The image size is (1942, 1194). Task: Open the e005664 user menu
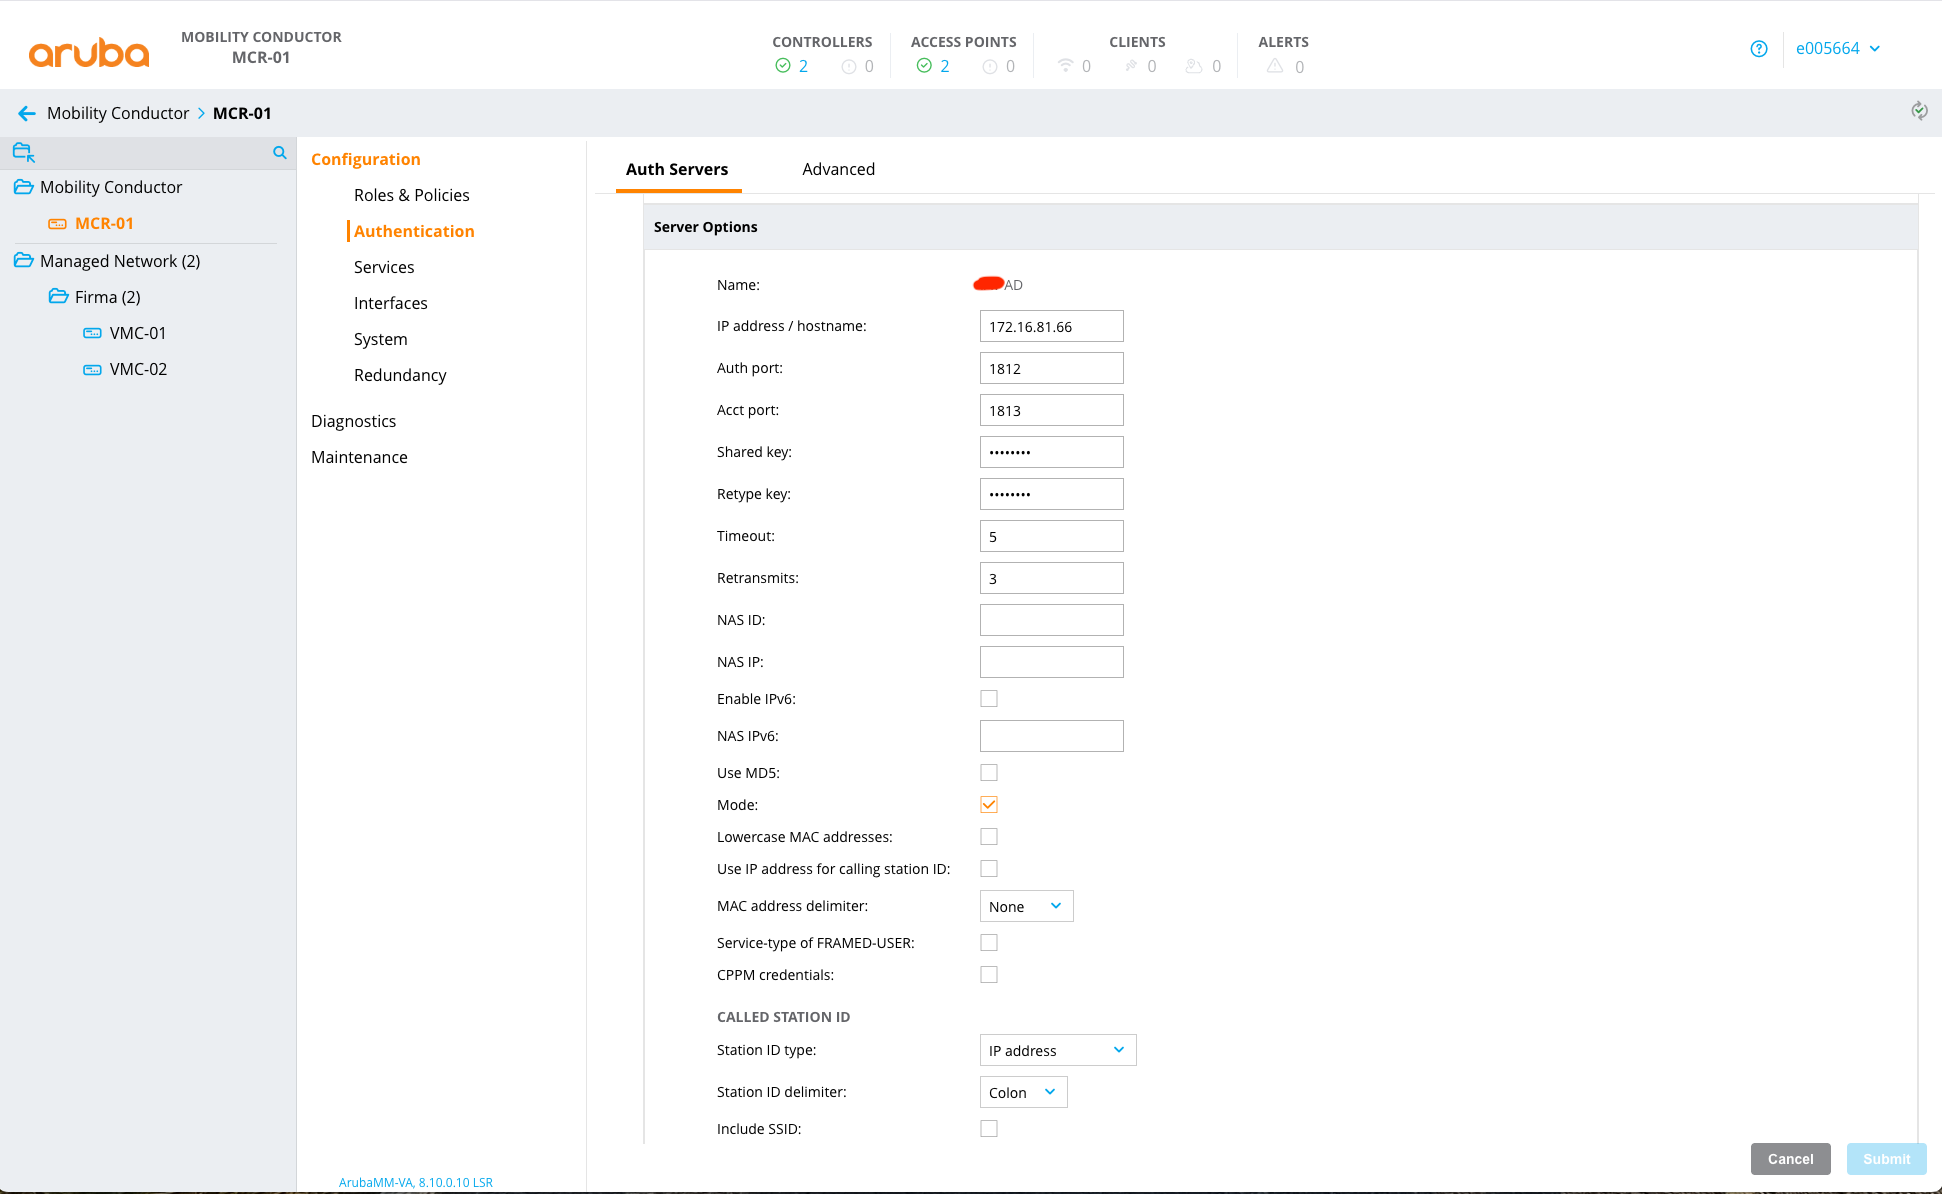1837,48
